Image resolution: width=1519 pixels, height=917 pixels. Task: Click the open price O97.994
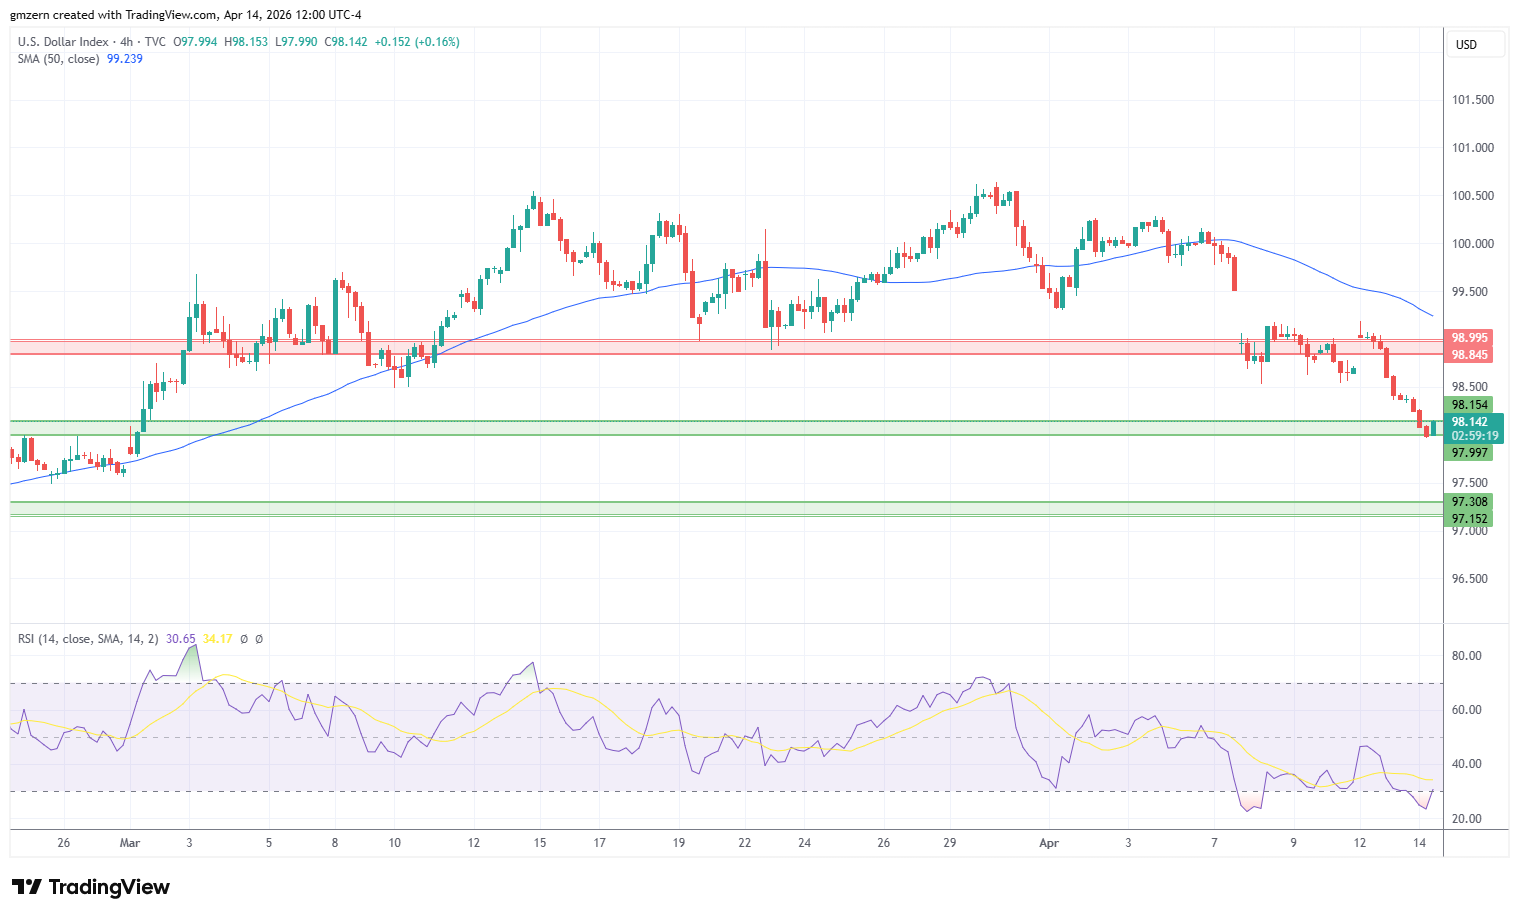click(x=195, y=42)
